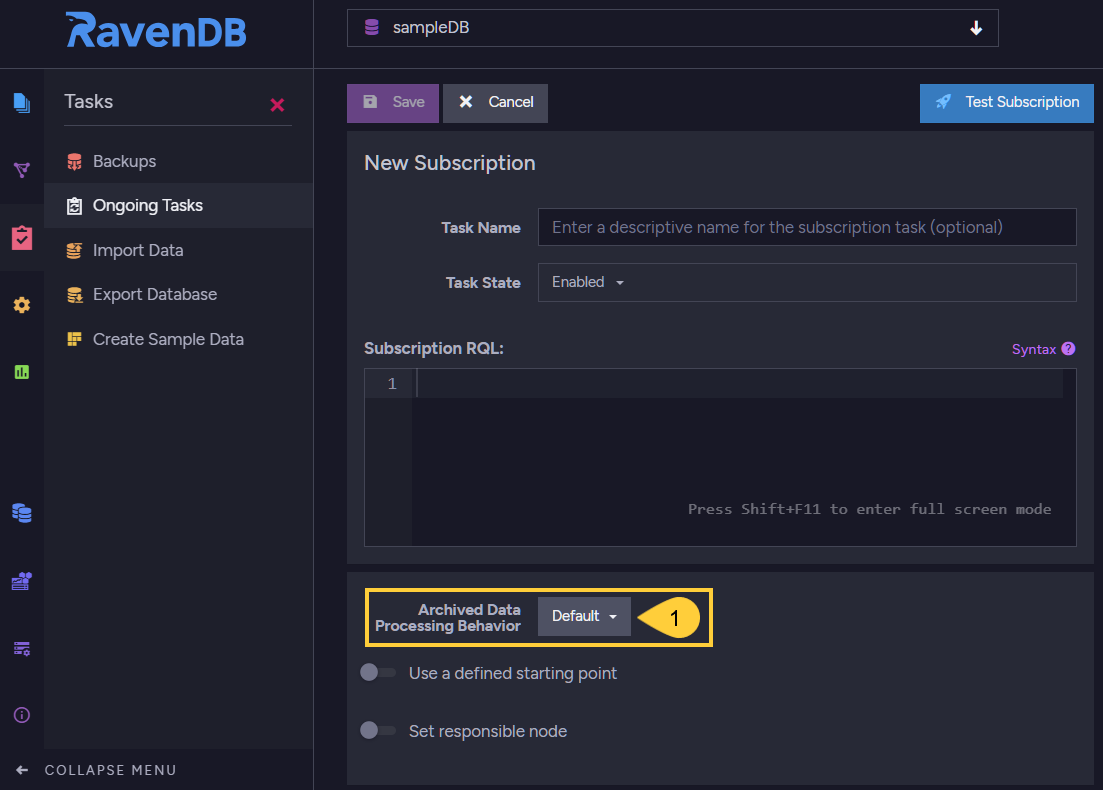Screen dimensions: 1103x790
Task: Open the Documents sidebar icon
Action: coord(22,103)
